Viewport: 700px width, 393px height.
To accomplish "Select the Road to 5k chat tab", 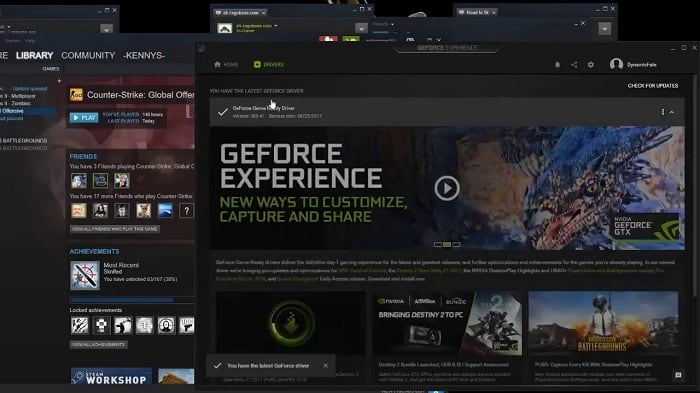I will tap(477, 13).
